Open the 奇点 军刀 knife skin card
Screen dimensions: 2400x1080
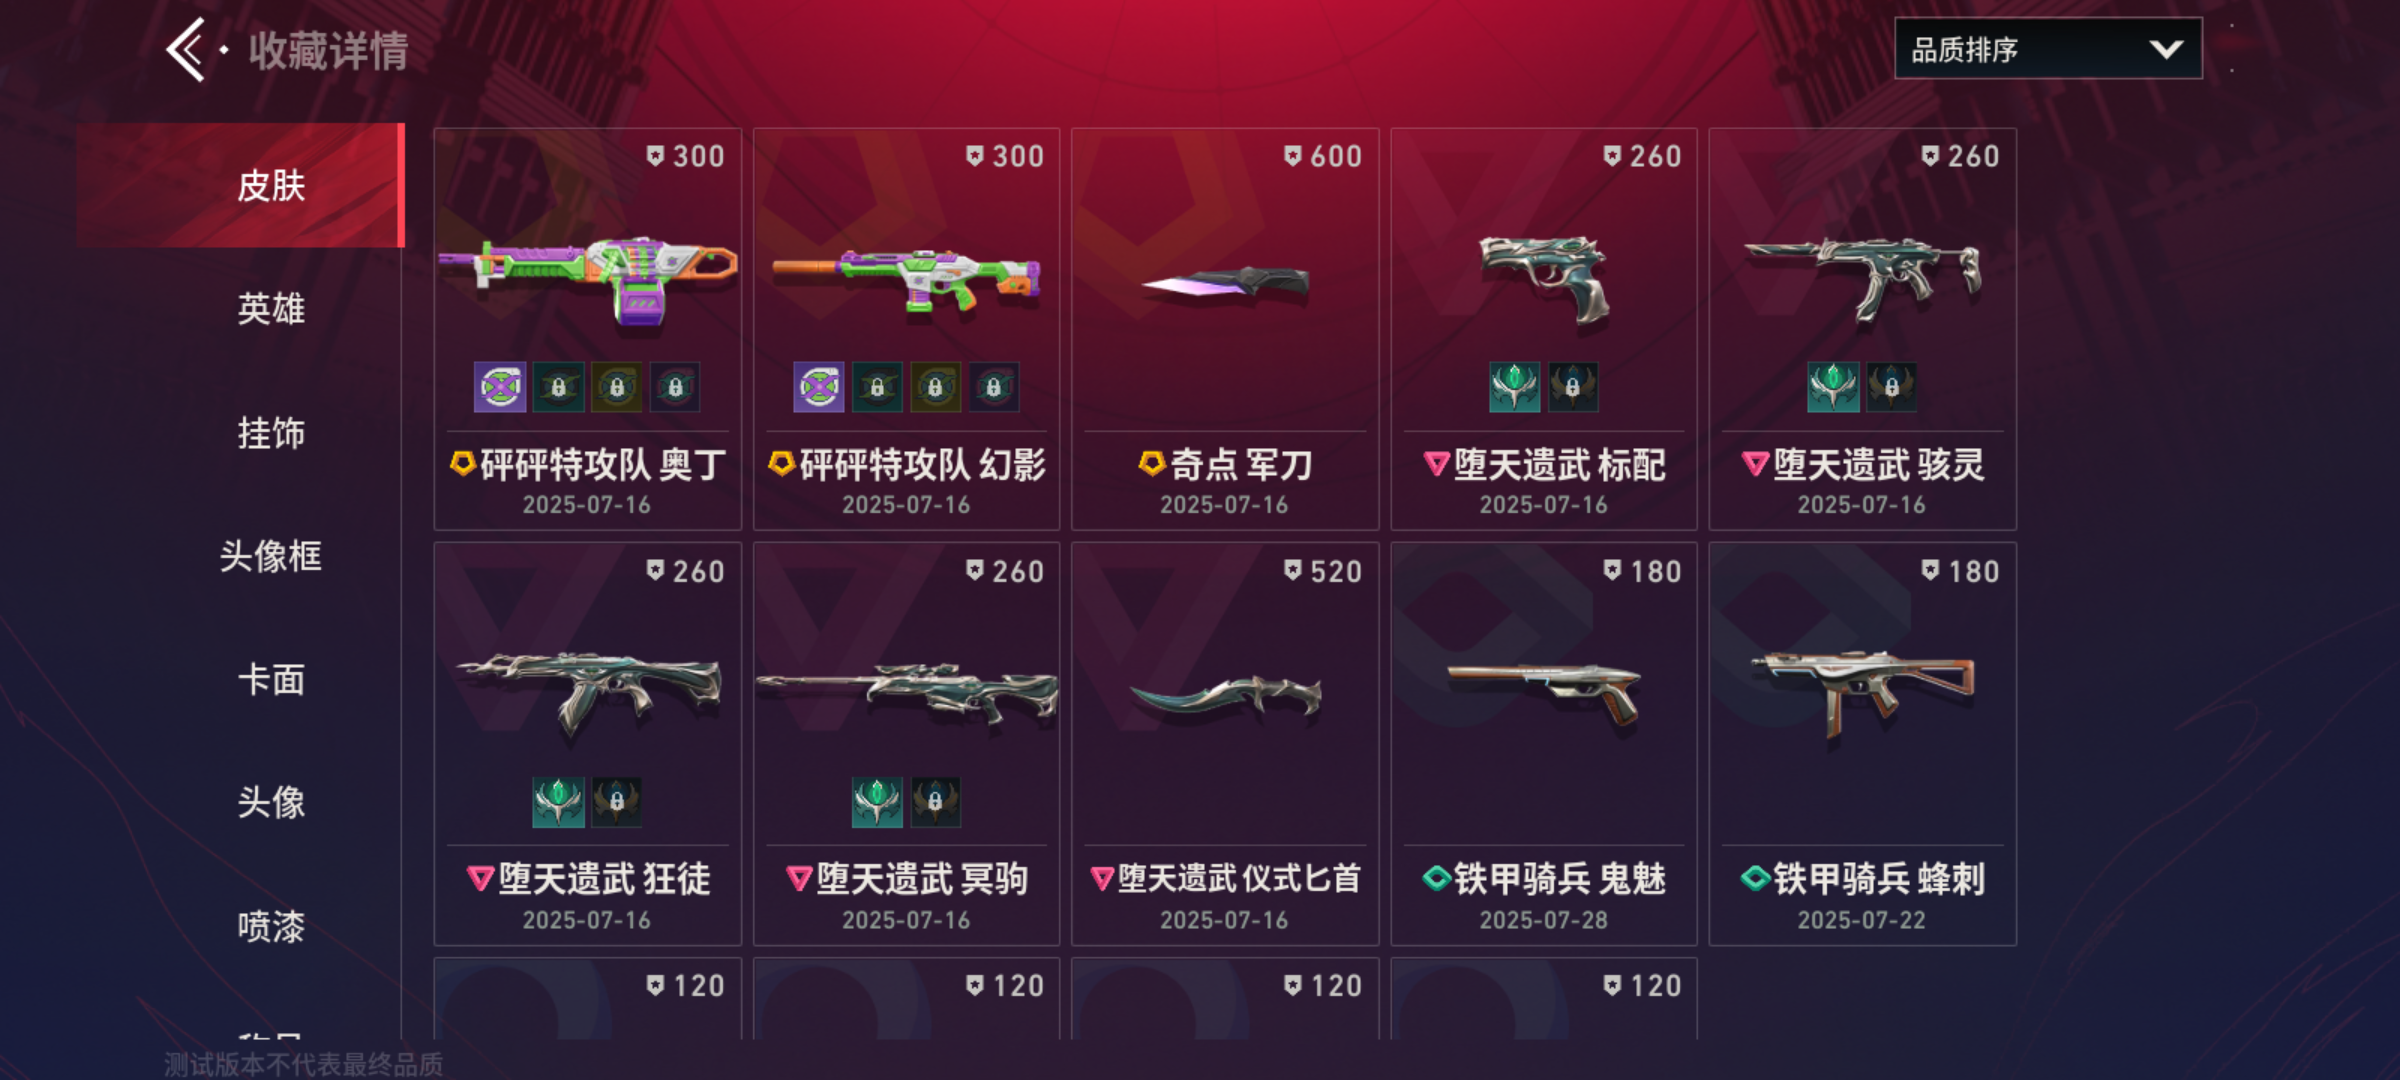[x=1225, y=329]
